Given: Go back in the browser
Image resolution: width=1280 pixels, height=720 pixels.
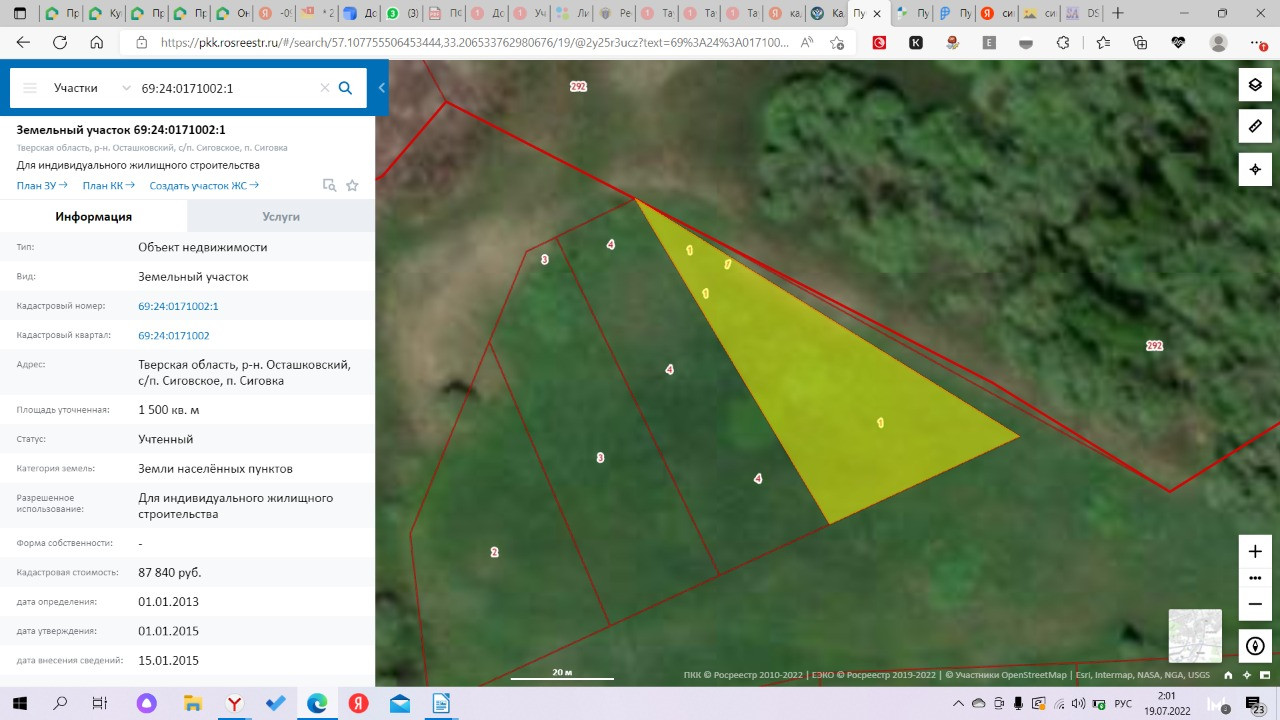Looking at the screenshot, I should tap(23, 43).
